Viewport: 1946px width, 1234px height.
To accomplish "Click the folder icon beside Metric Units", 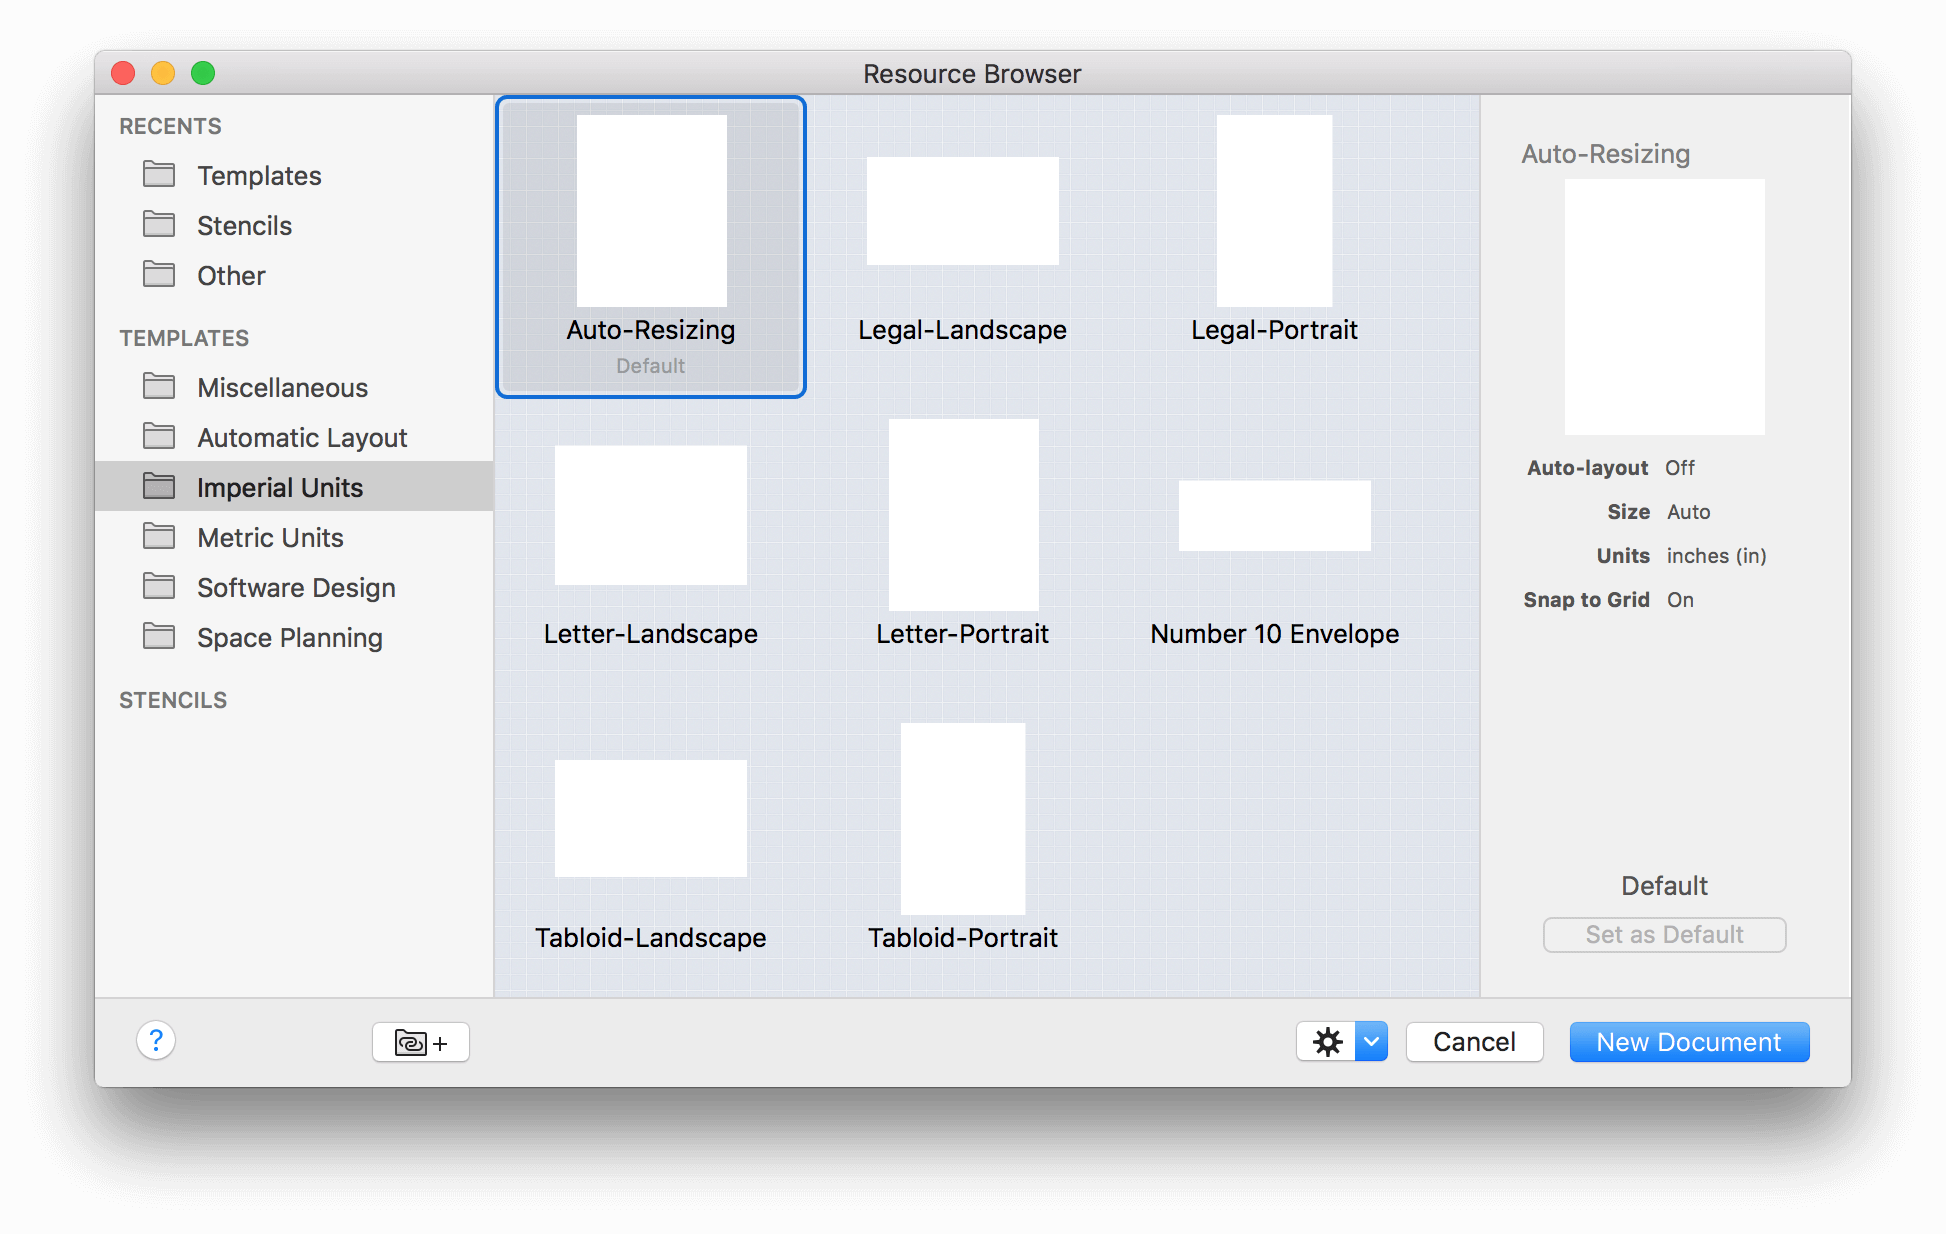I will pos(159,536).
